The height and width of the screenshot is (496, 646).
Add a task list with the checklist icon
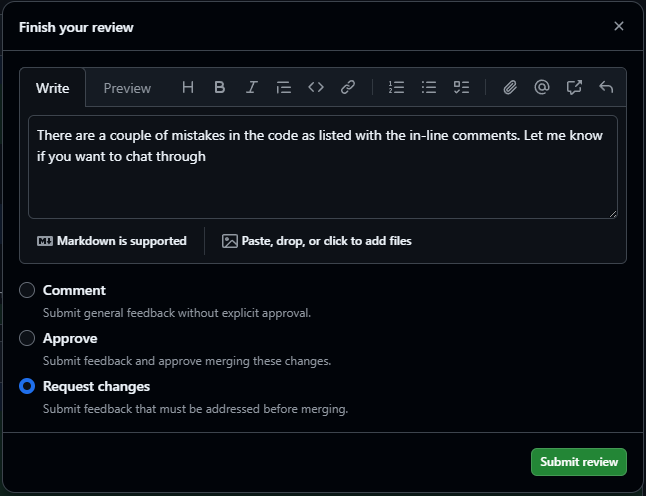(461, 88)
